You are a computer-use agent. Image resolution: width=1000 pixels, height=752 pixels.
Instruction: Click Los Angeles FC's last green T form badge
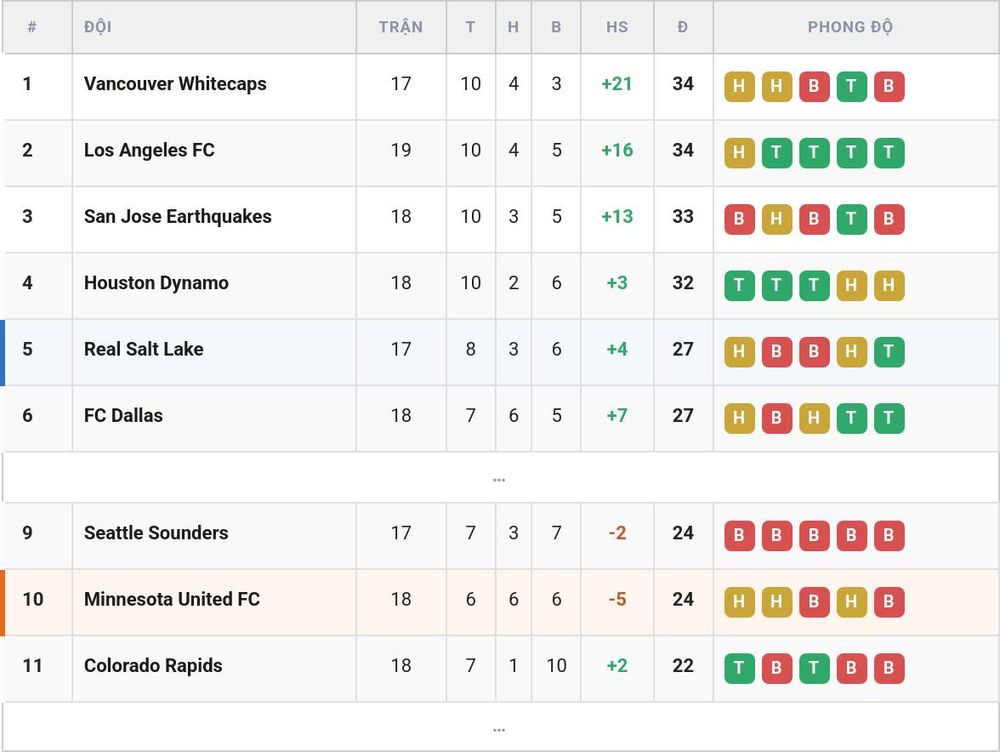[x=888, y=152]
